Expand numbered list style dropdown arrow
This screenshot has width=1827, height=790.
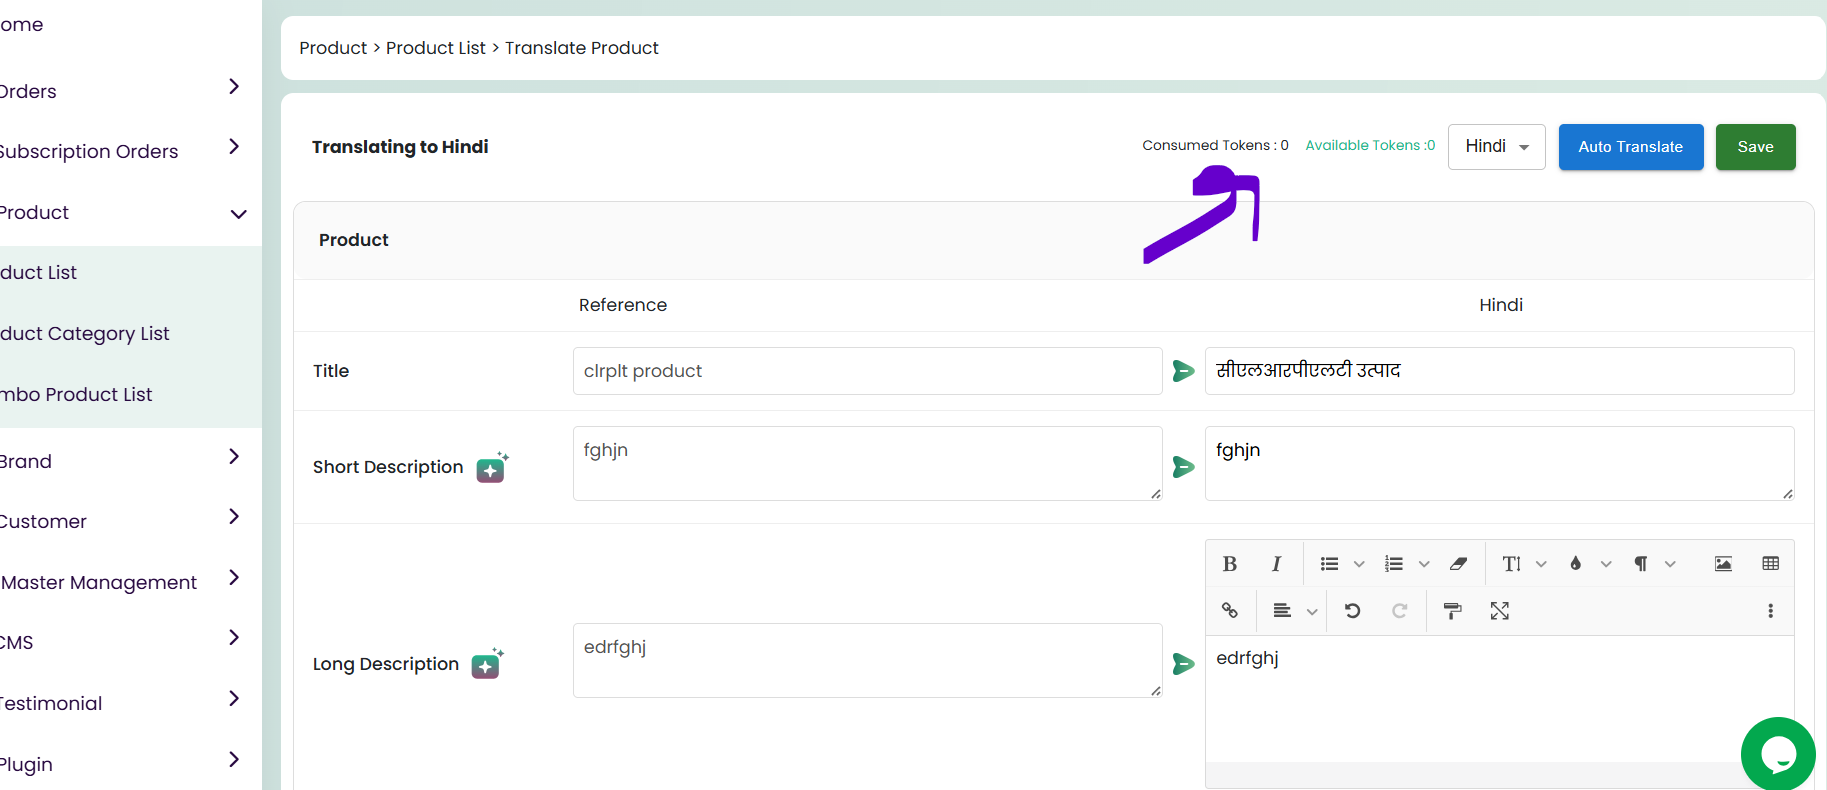[x=1424, y=564]
